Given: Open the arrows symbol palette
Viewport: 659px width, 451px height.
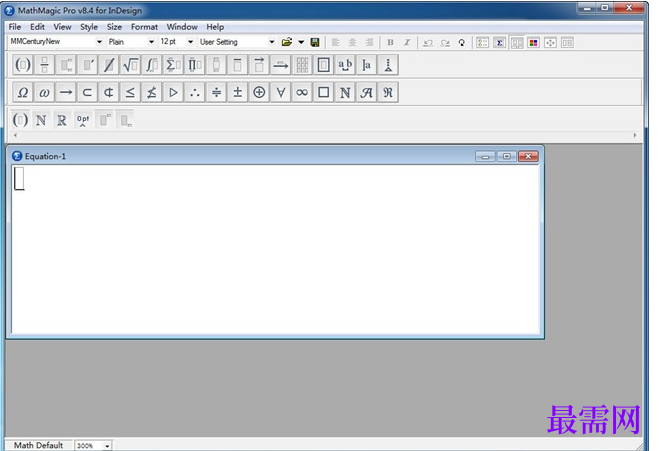Looking at the screenshot, I should pos(66,92).
